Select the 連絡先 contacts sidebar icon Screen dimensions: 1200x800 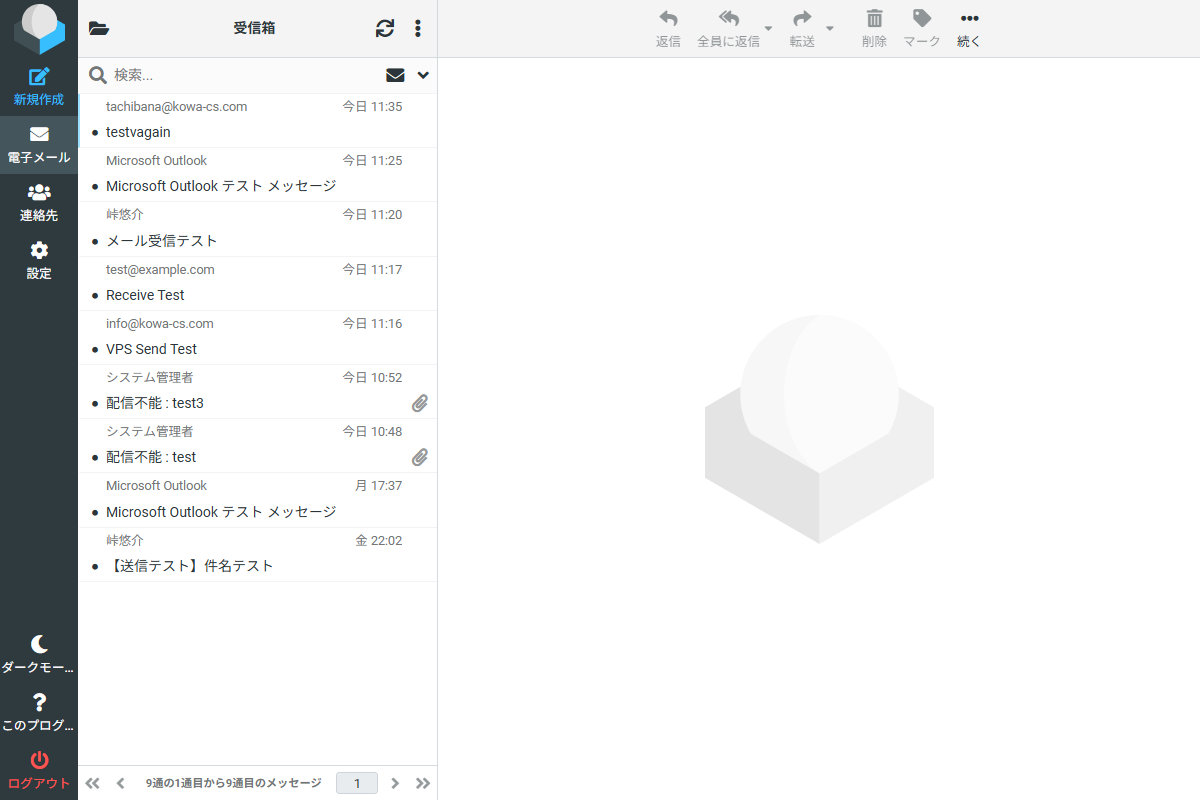39,202
